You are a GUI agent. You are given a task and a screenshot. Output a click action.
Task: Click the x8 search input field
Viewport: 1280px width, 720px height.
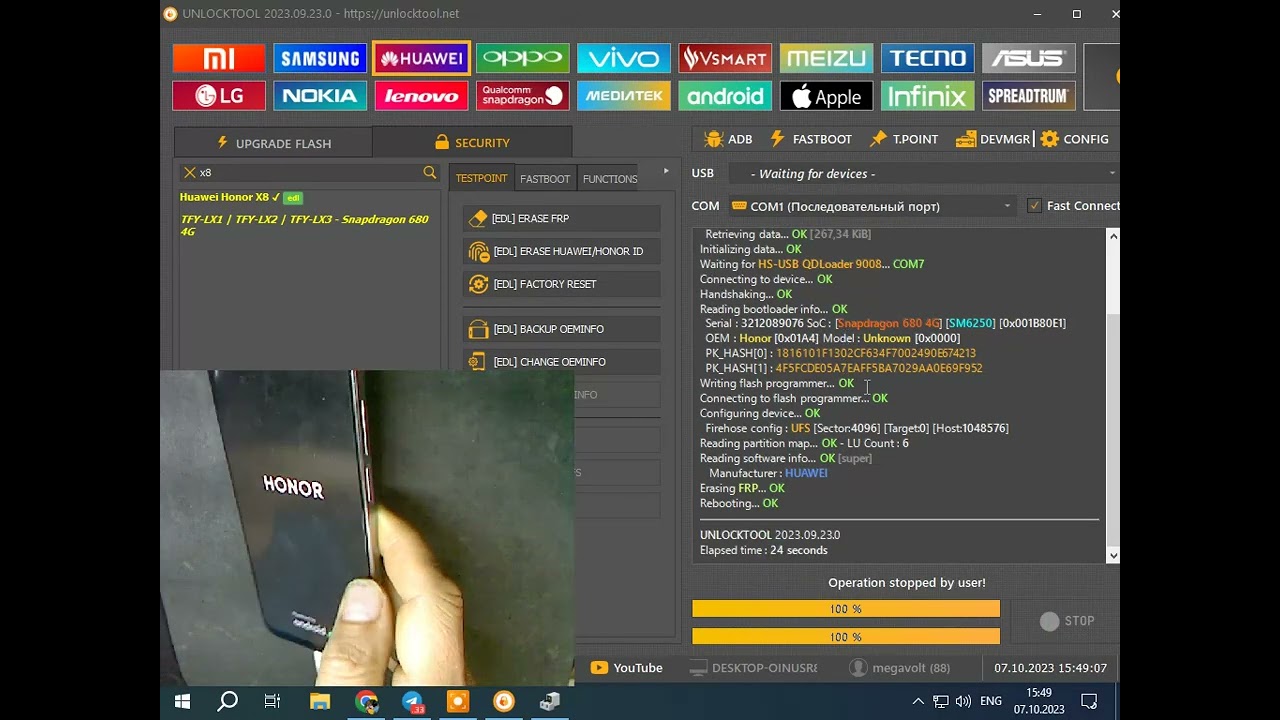(309, 172)
